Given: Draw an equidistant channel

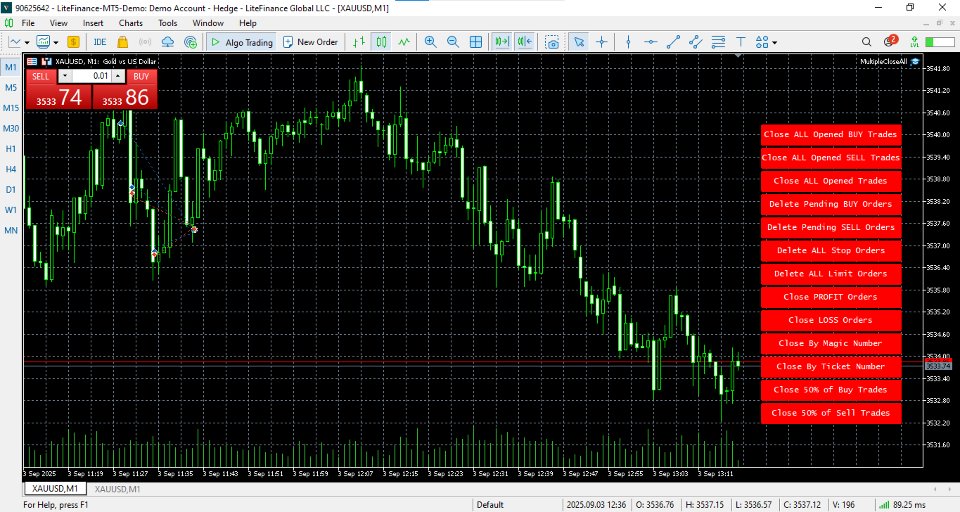Looking at the screenshot, I should (x=696, y=42).
